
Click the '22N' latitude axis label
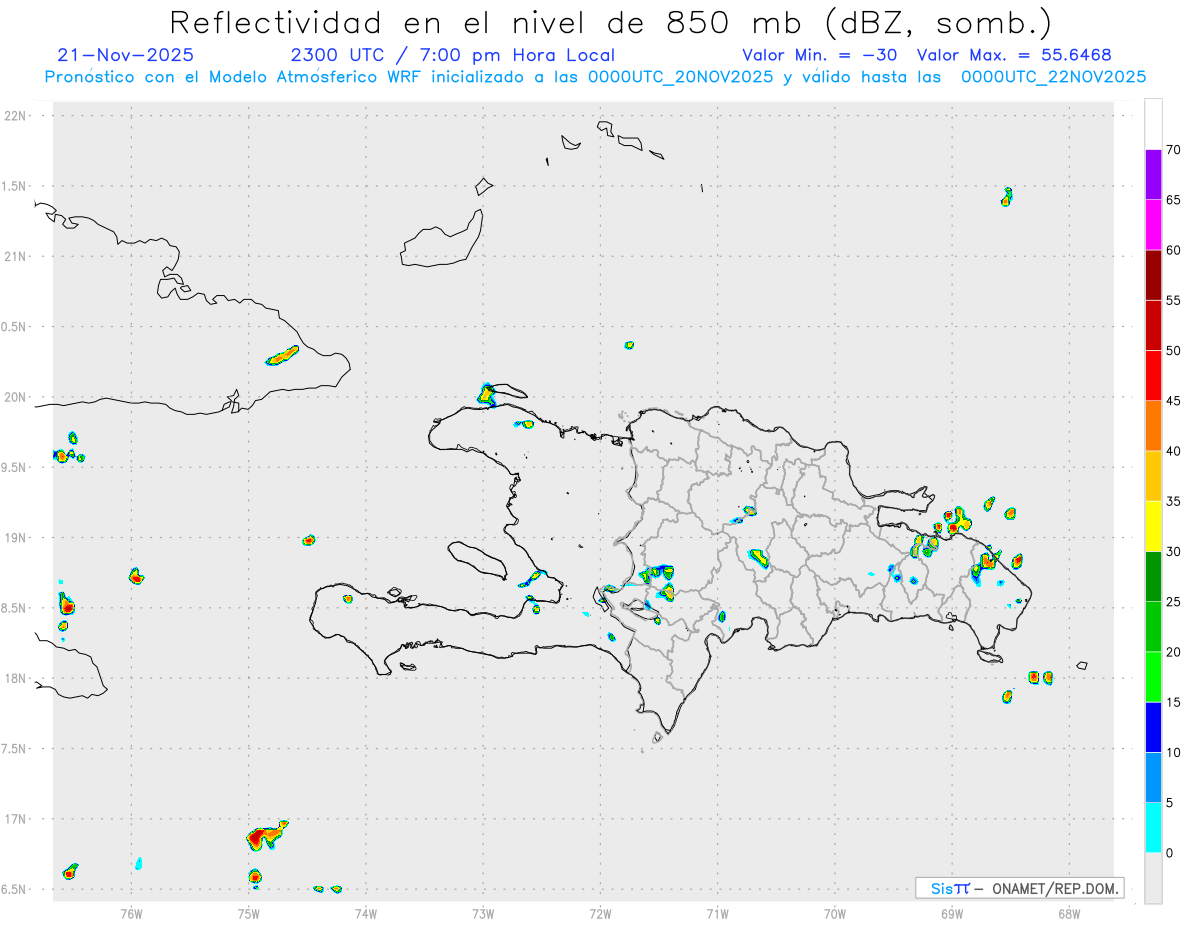pyautogui.click(x=15, y=116)
